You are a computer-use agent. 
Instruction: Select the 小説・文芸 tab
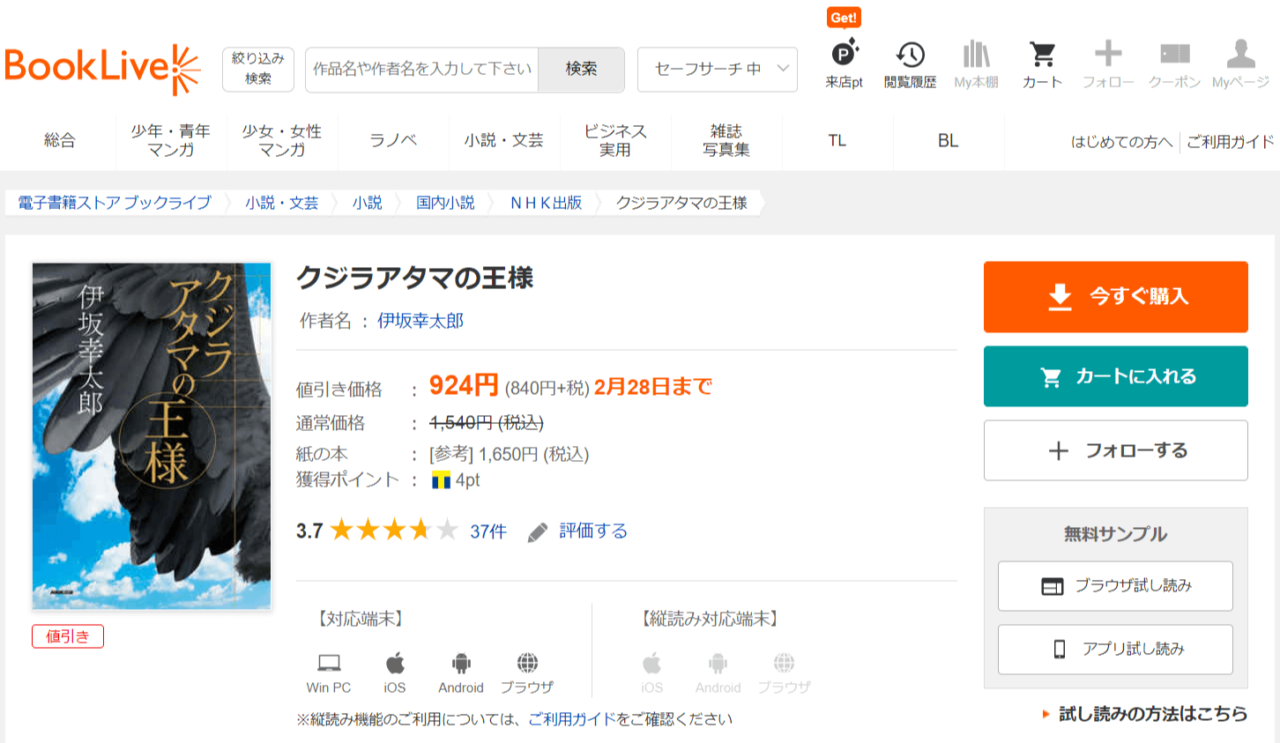coord(504,141)
